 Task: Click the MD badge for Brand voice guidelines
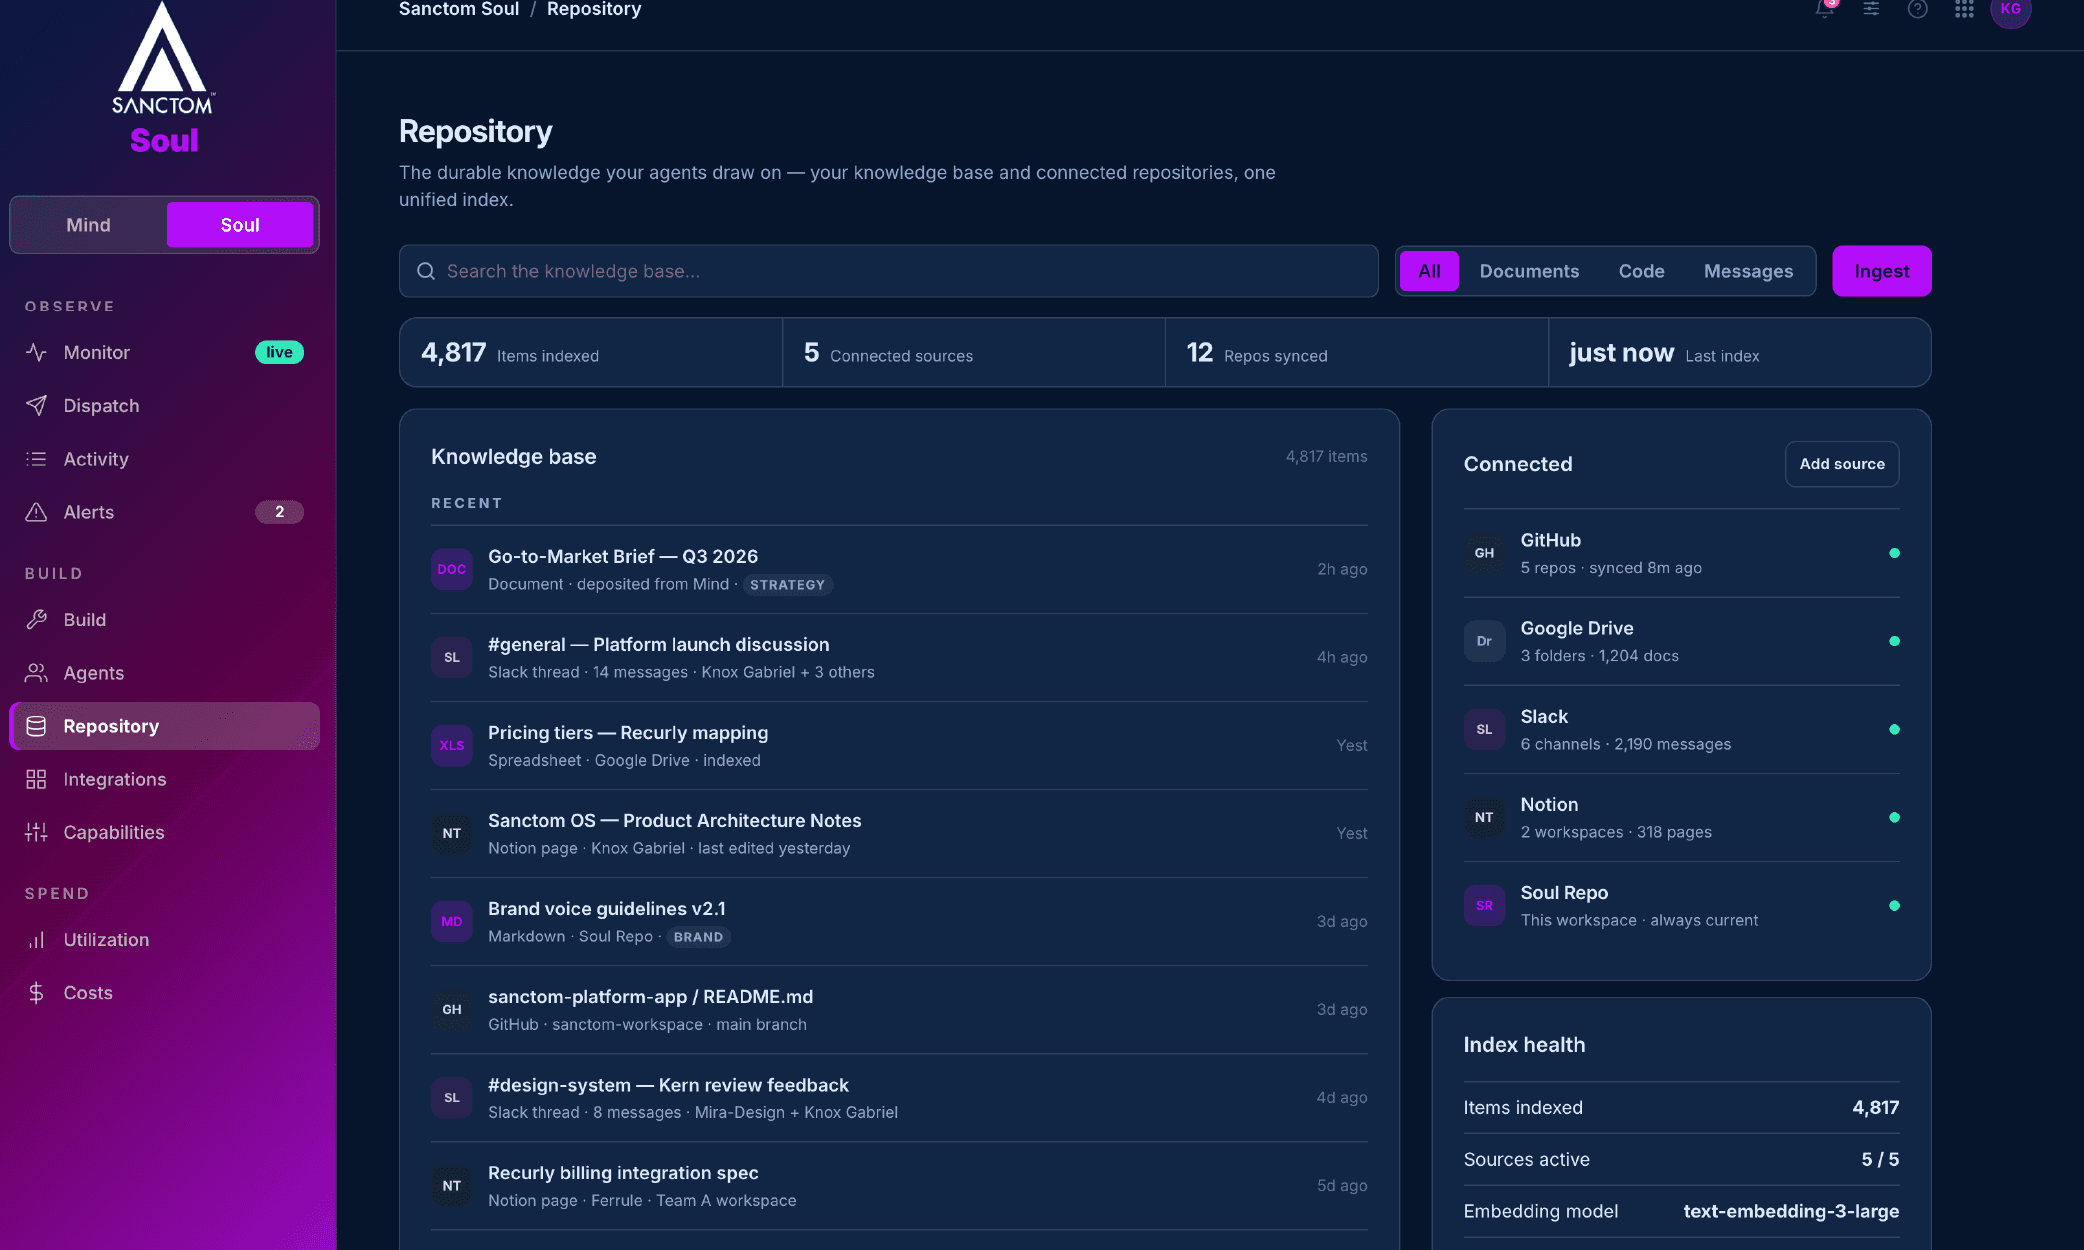click(452, 921)
